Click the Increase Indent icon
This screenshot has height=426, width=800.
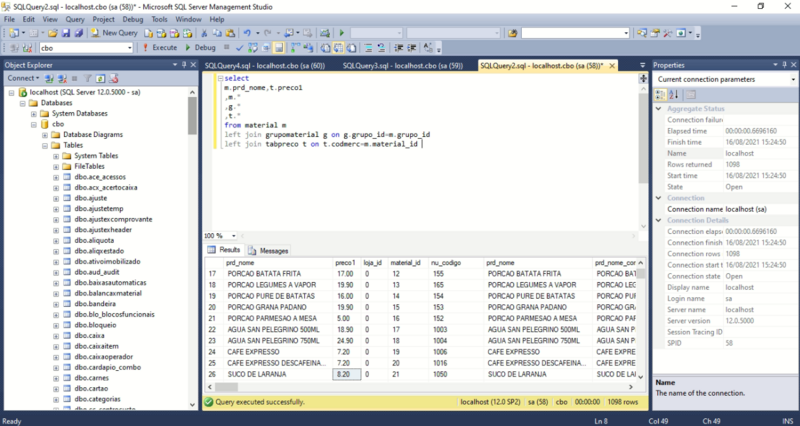(x=411, y=48)
